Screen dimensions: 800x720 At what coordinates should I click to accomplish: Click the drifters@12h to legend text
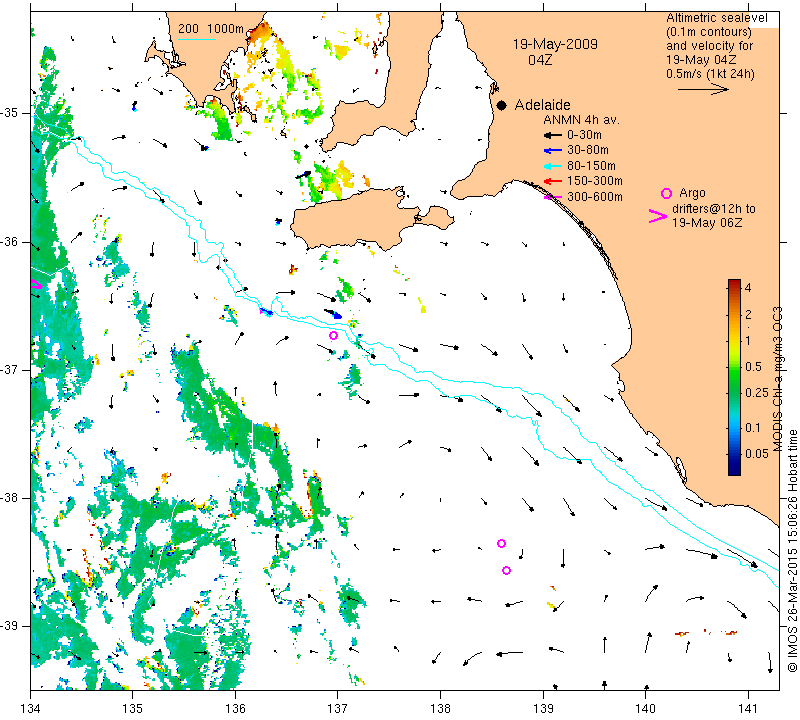coord(714,208)
